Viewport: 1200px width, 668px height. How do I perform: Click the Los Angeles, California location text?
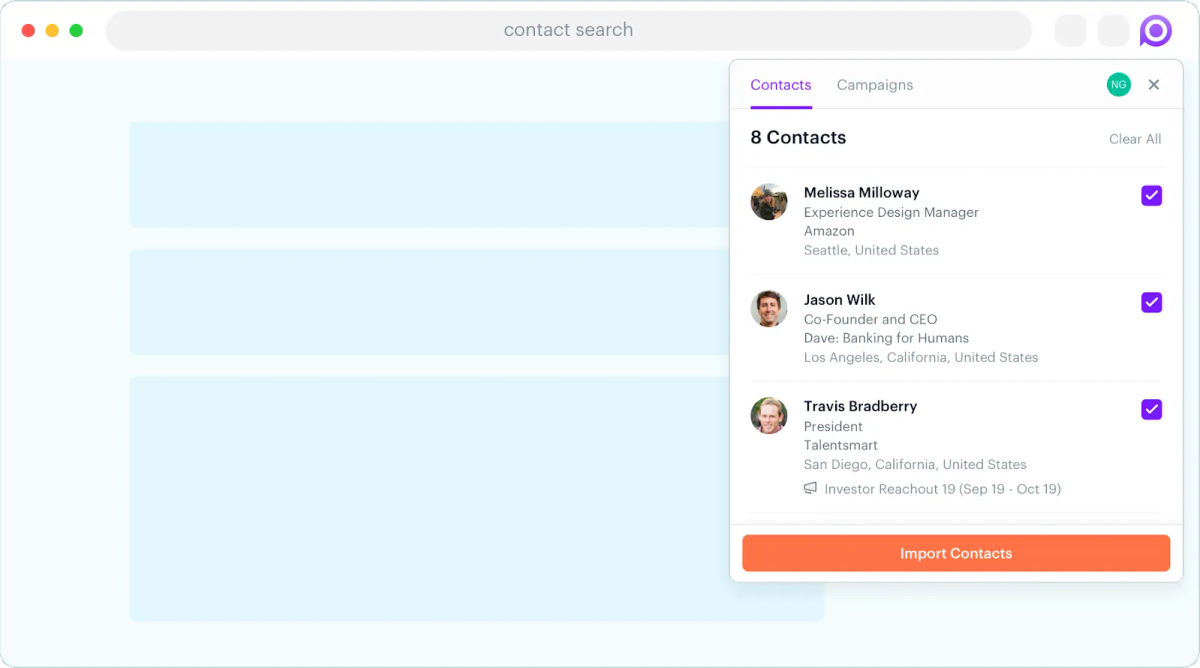tap(921, 357)
